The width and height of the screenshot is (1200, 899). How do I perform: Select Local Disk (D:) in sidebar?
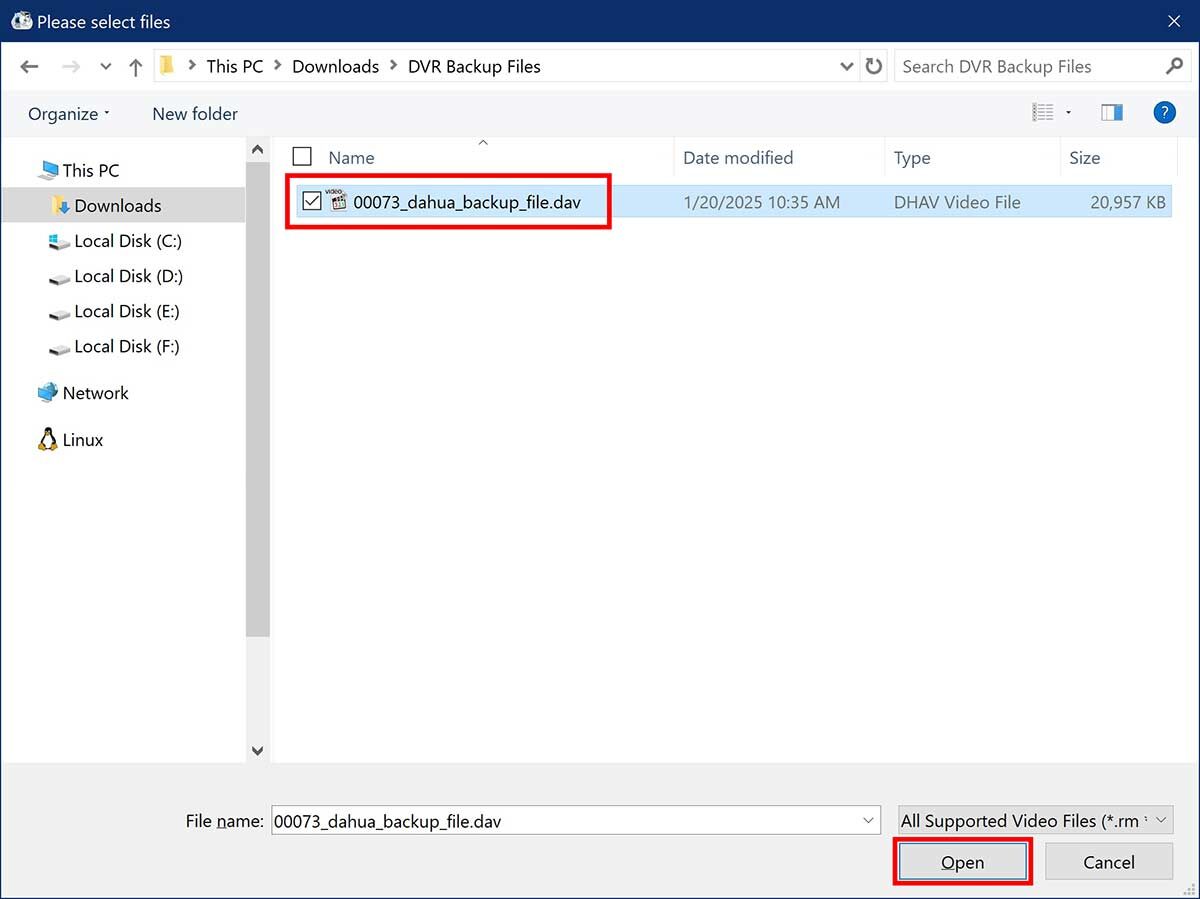tap(128, 276)
